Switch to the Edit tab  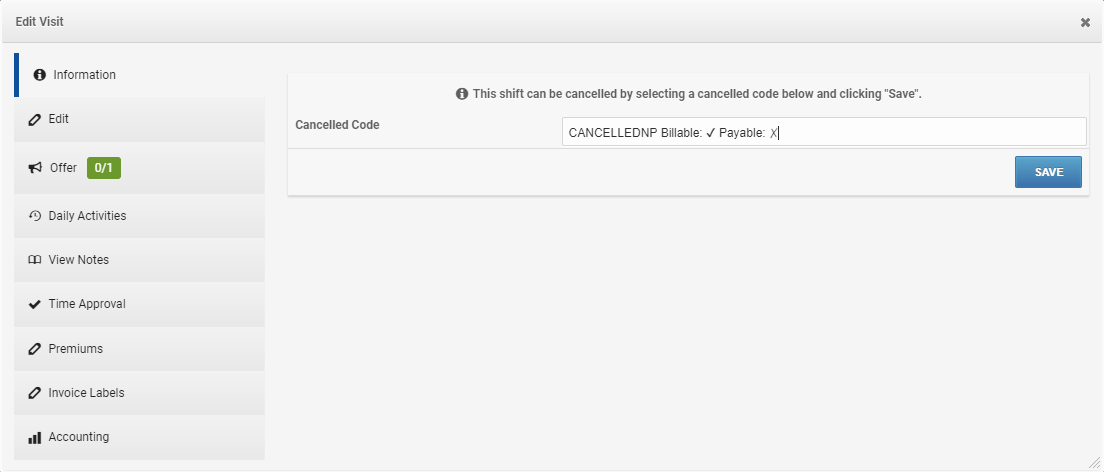click(140, 119)
